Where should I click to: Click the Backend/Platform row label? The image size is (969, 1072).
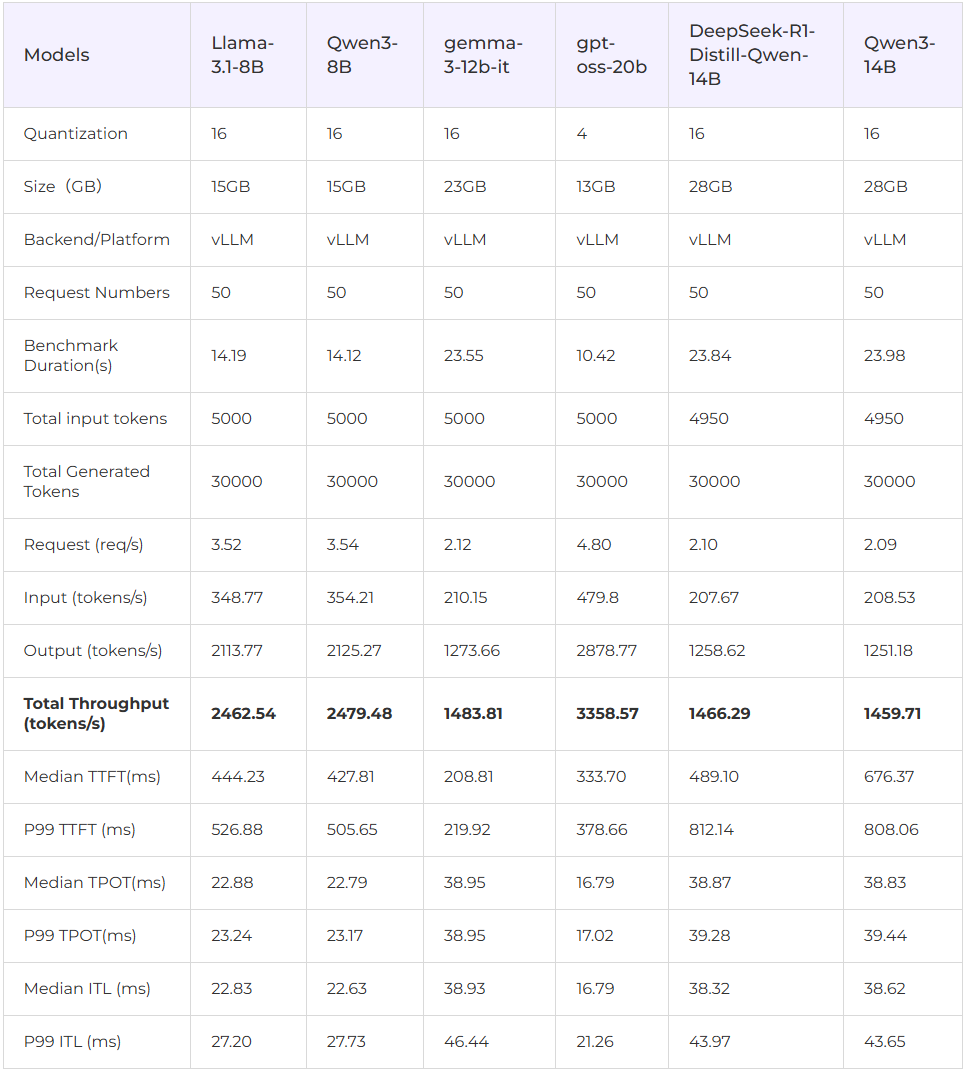[x=96, y=239]
